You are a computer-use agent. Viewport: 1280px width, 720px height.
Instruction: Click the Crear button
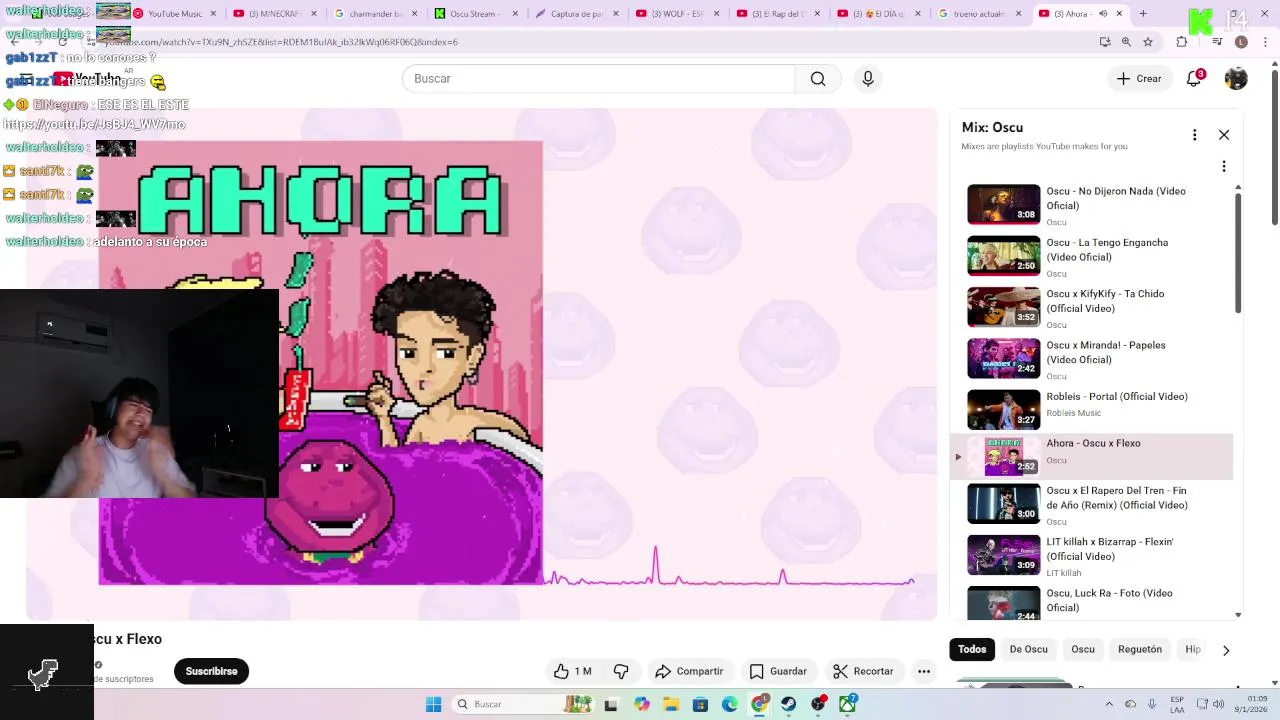[x=1139, y=79]
